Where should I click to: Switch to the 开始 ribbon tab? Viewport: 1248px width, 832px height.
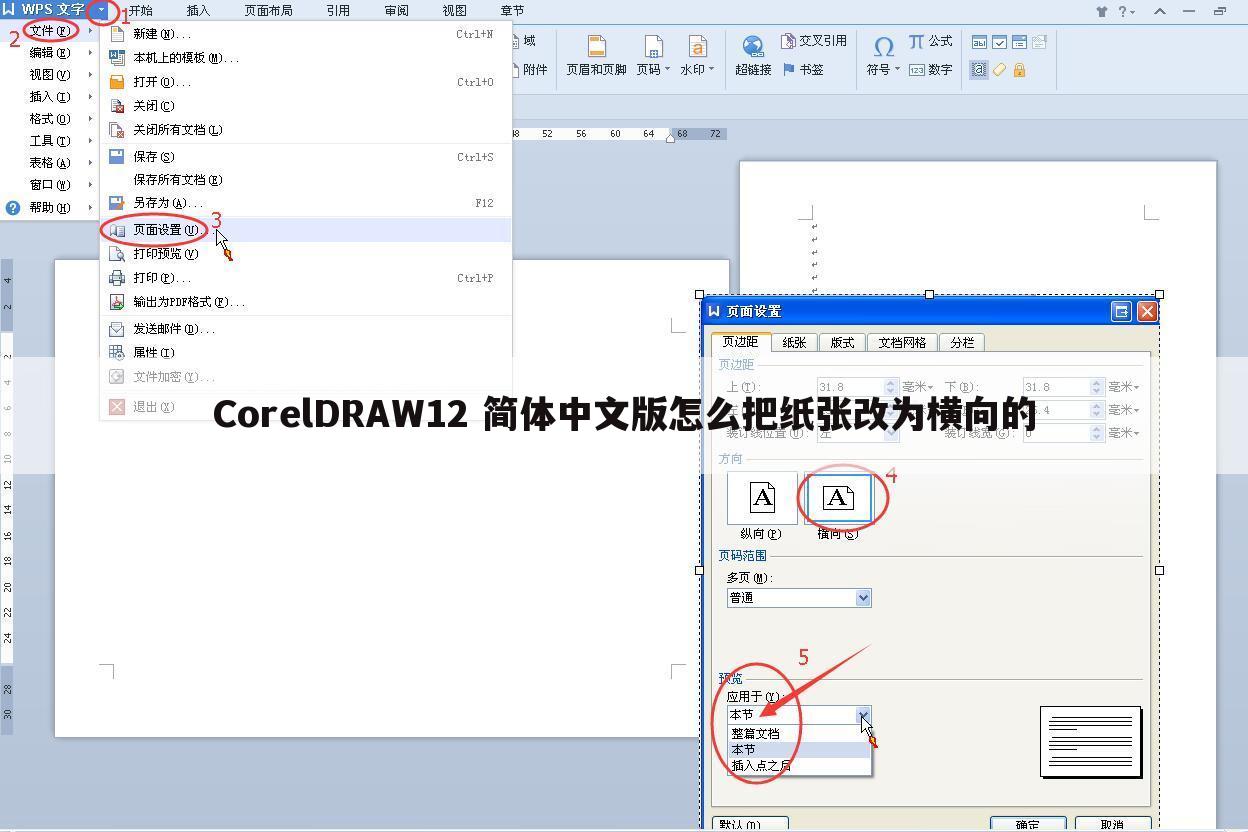click(x=141, y=11)
